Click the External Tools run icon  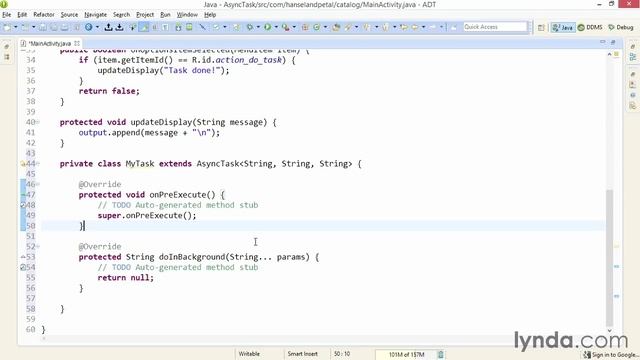pos(285,27)
